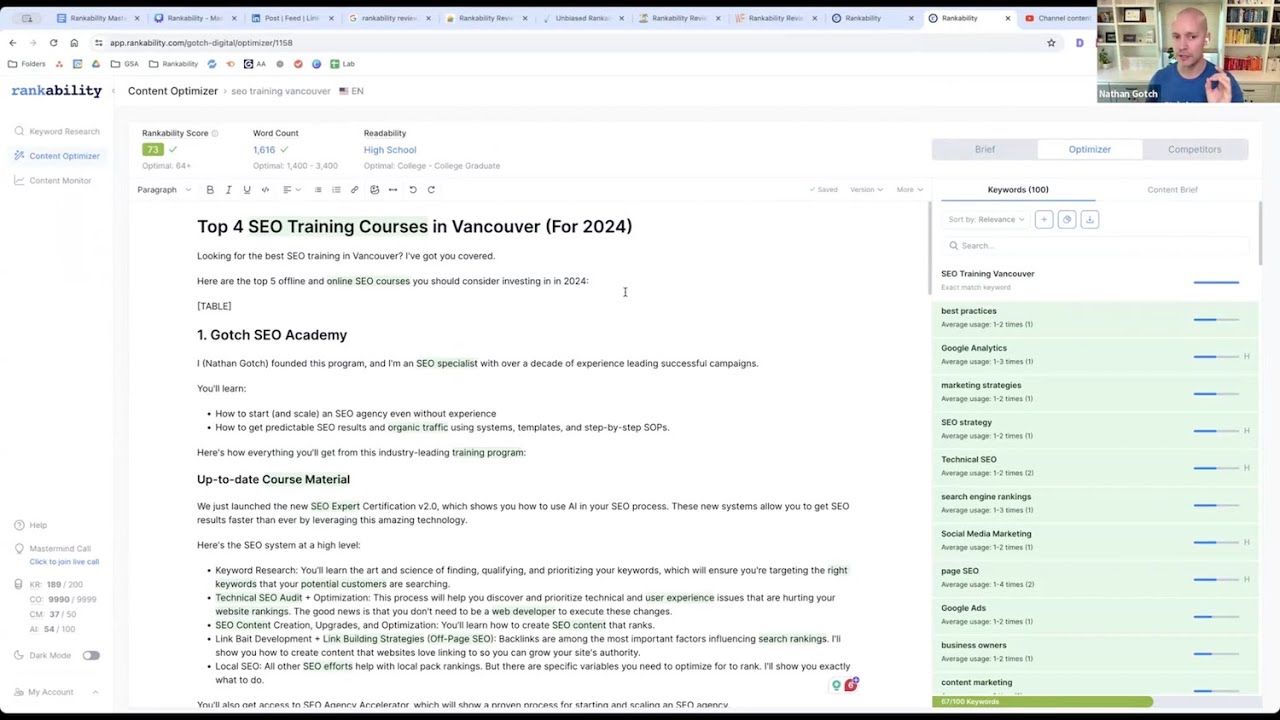Open Keyword Research in sidebar
Screen dimensions: 1280x720
(57, 131)
